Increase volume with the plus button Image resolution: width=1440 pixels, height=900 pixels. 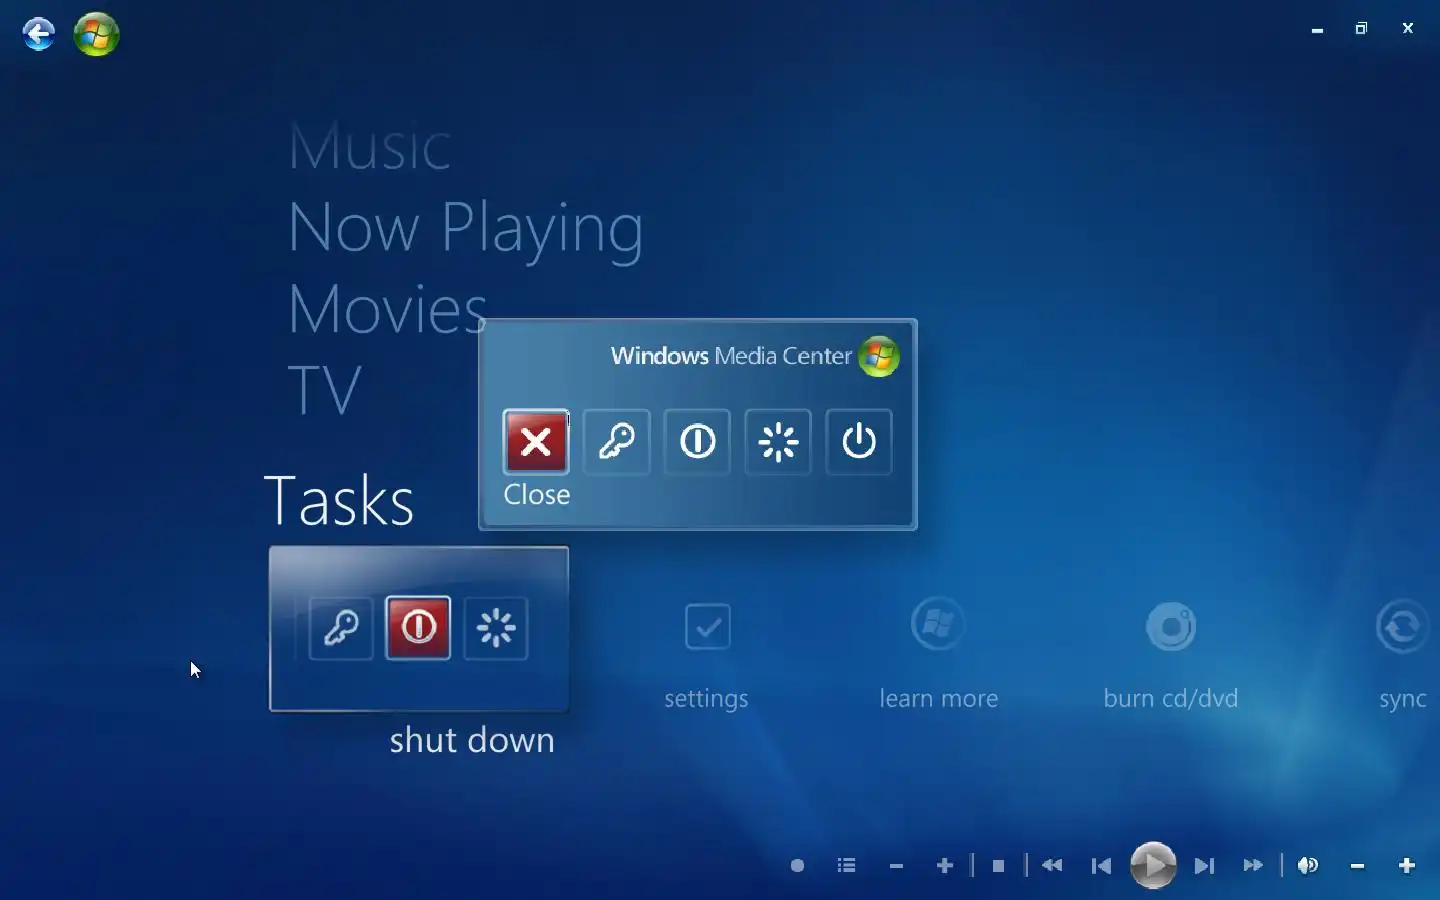pos(1407,866)
